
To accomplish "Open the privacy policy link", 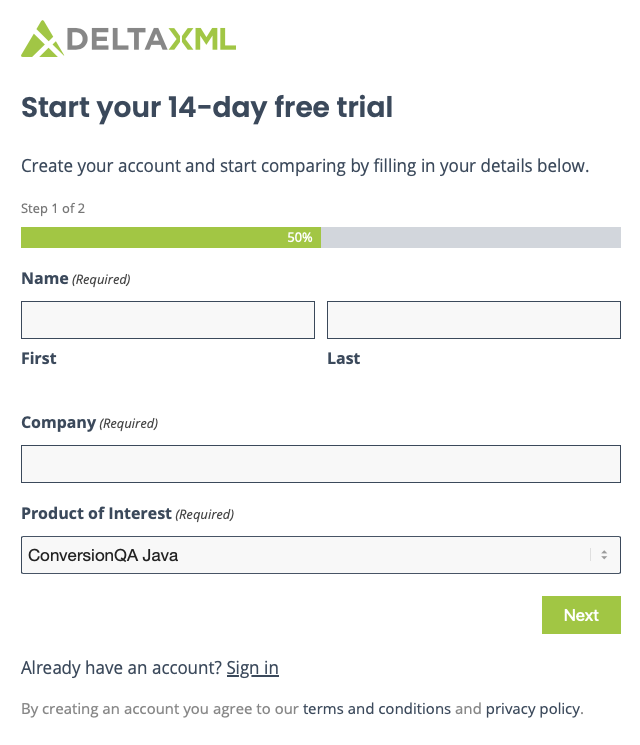I will pyautogui.click(x=532, y=709).
